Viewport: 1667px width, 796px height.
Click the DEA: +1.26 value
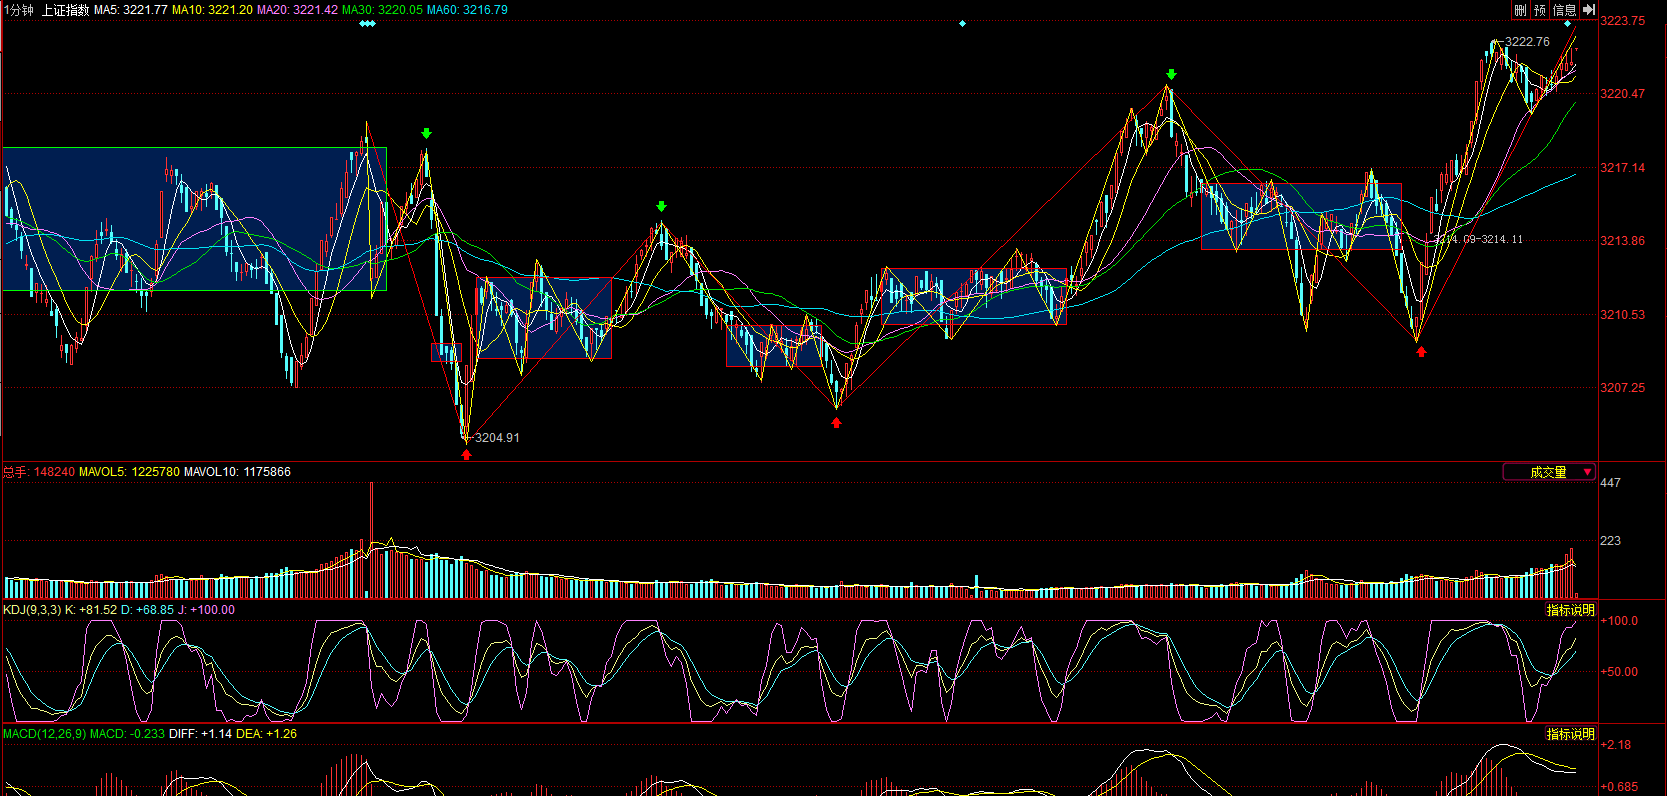point(266,734)
